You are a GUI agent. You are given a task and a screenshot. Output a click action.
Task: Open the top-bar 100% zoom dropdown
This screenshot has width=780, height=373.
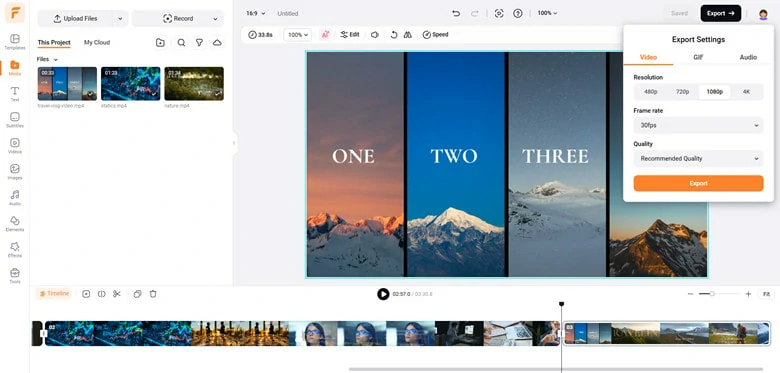point(547,13)
